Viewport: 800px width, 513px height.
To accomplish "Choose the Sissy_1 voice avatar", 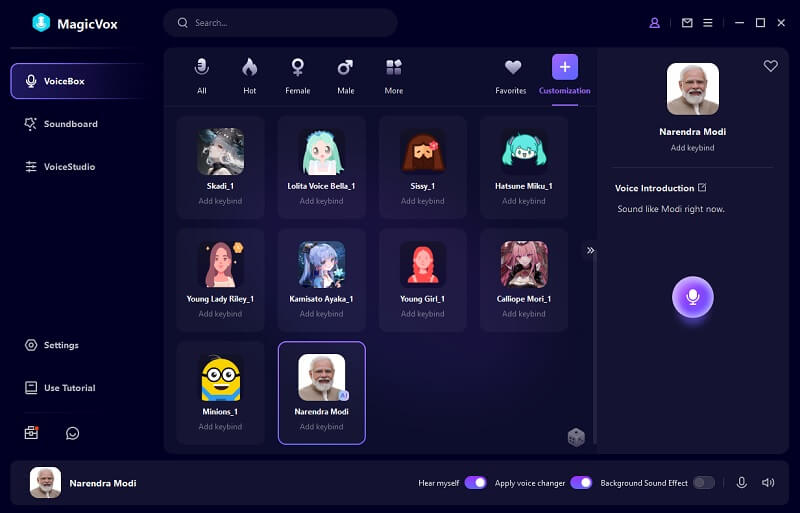I will pyautogui.click(x=422, y=152).
